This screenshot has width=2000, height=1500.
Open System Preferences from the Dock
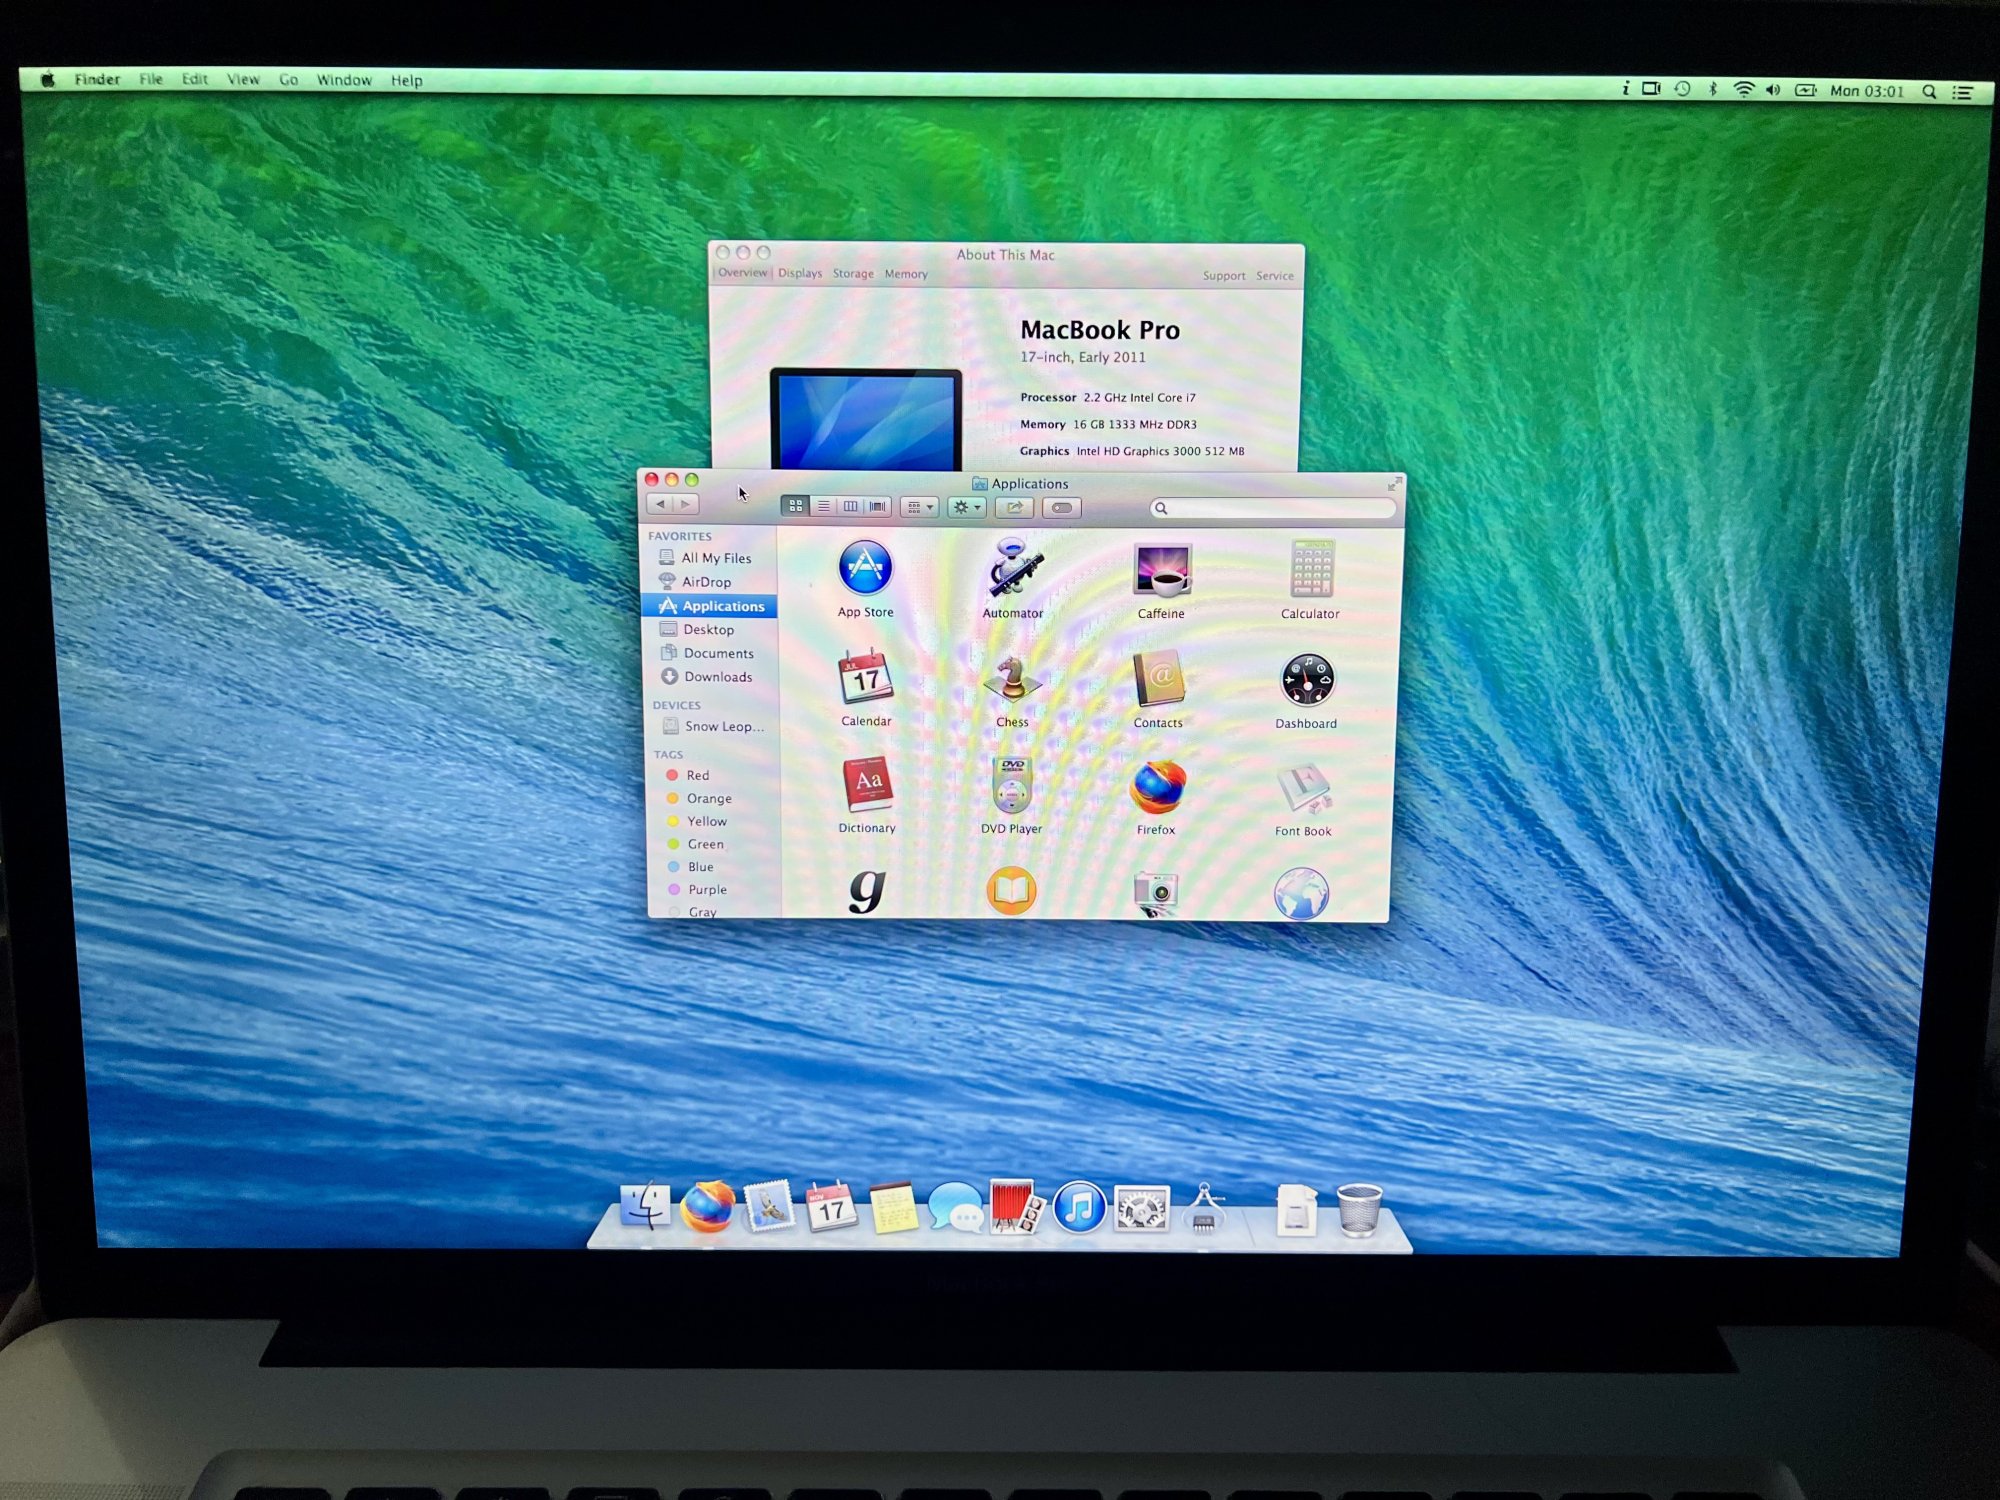pyautogui.click(x=1141, y=1210)
